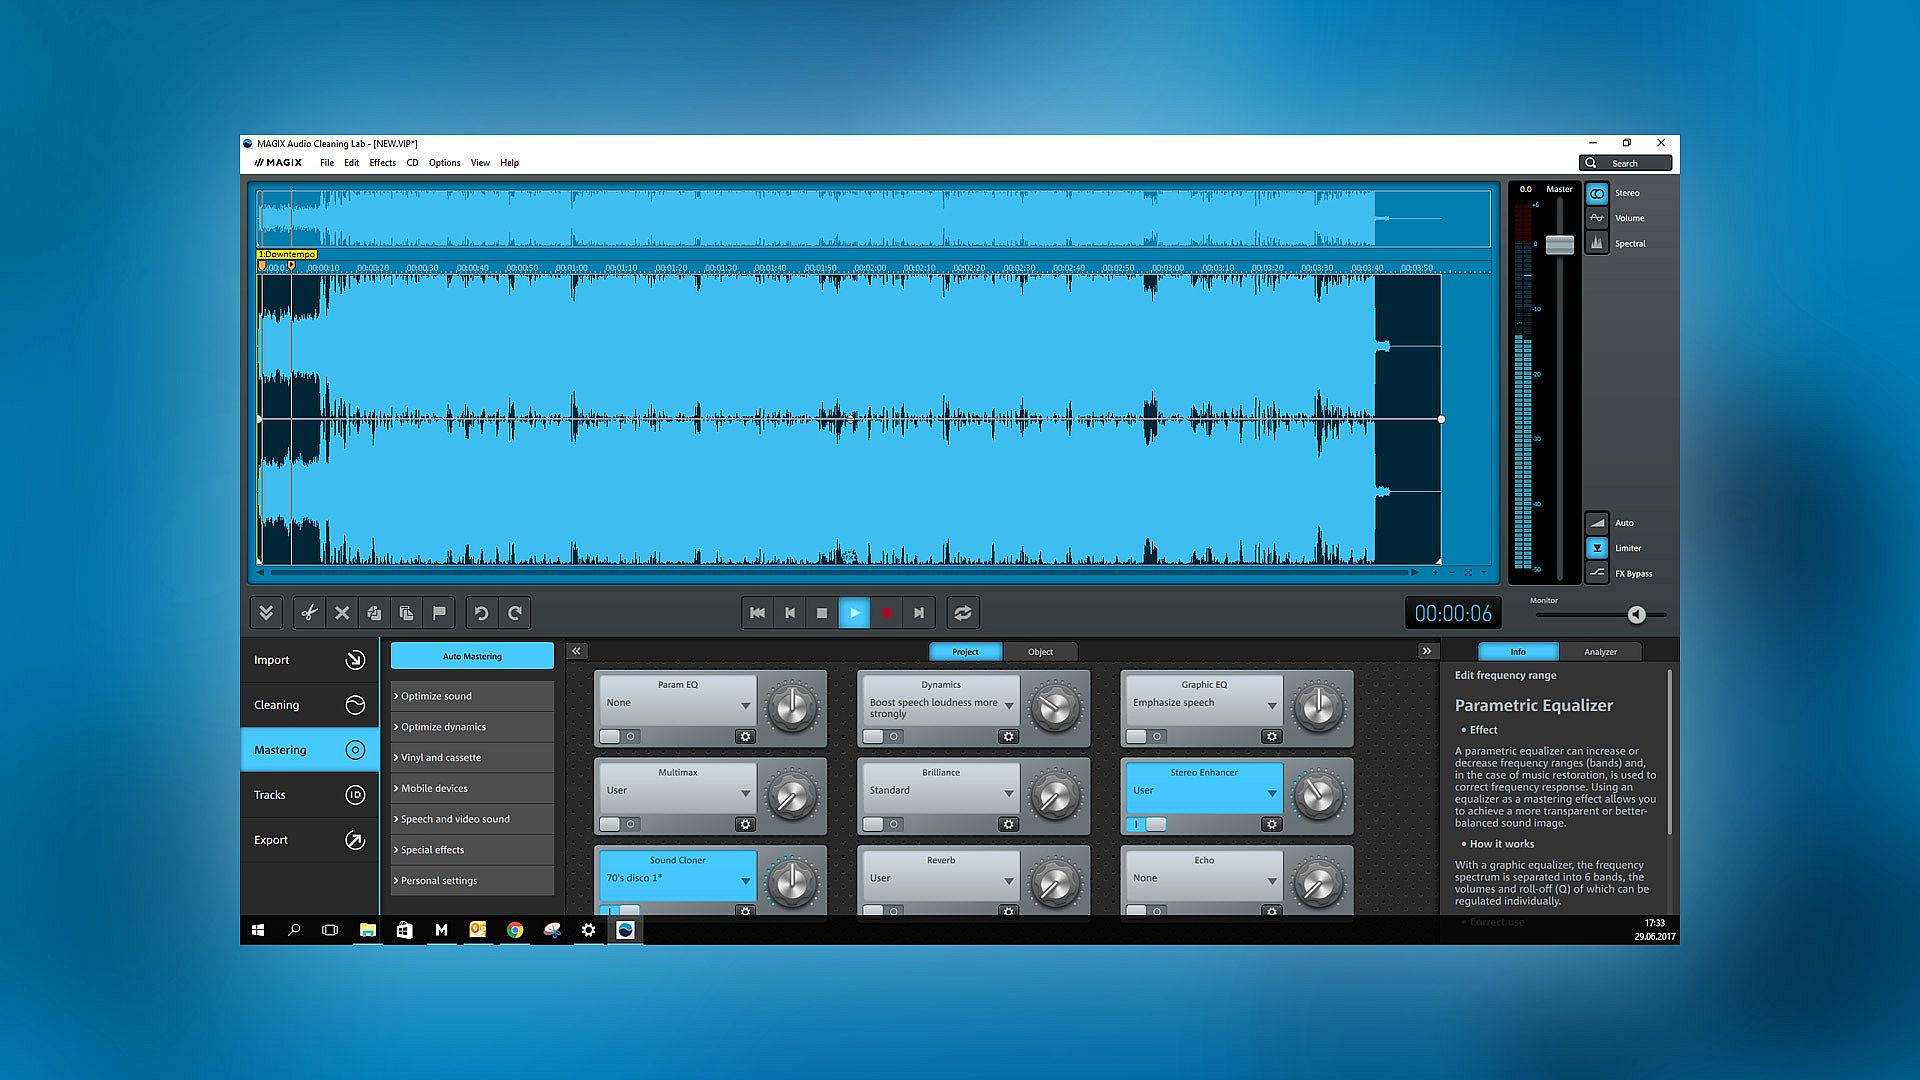This screenshot has width=1920, height=1080.
Task: Open the Dynamics preset dropdown
Action: (1008, 706)
